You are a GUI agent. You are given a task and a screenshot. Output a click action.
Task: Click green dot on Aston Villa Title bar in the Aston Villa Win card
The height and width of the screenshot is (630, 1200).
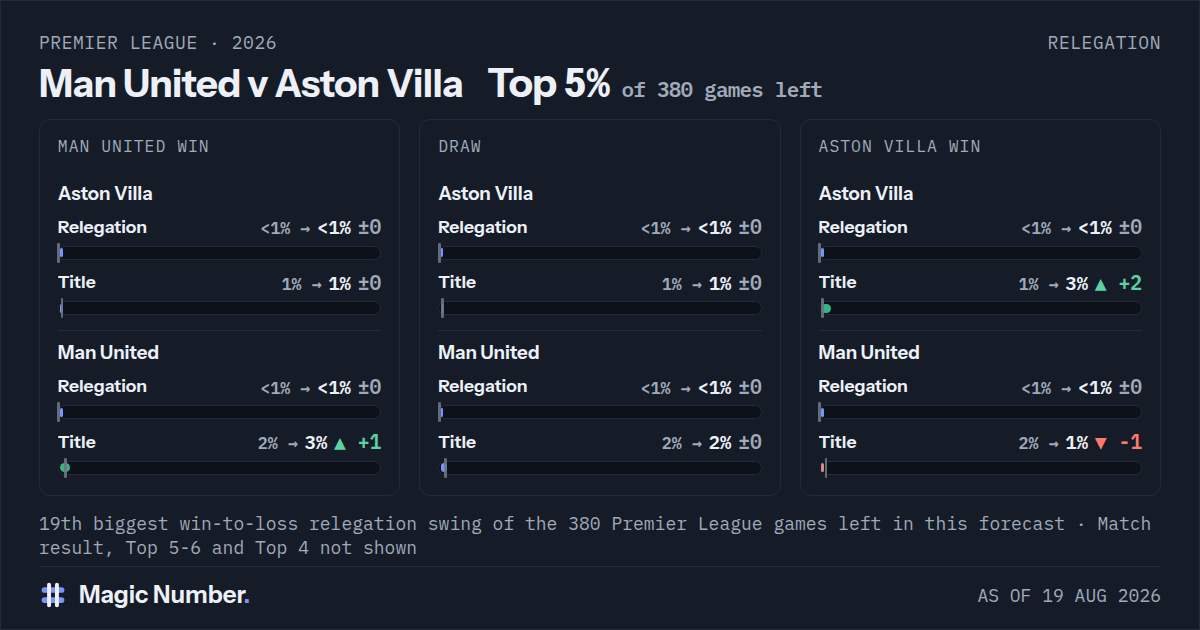(826, 308)
